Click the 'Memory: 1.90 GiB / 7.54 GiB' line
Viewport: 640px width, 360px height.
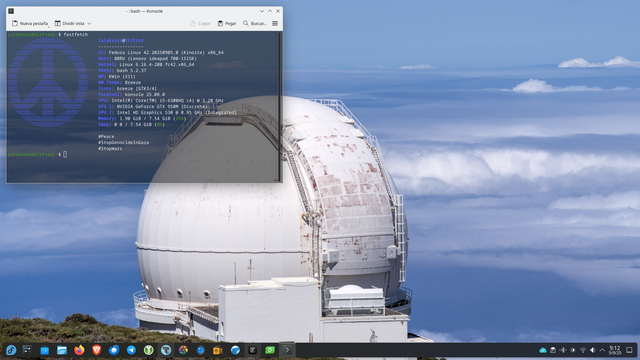tap(142, 118)
